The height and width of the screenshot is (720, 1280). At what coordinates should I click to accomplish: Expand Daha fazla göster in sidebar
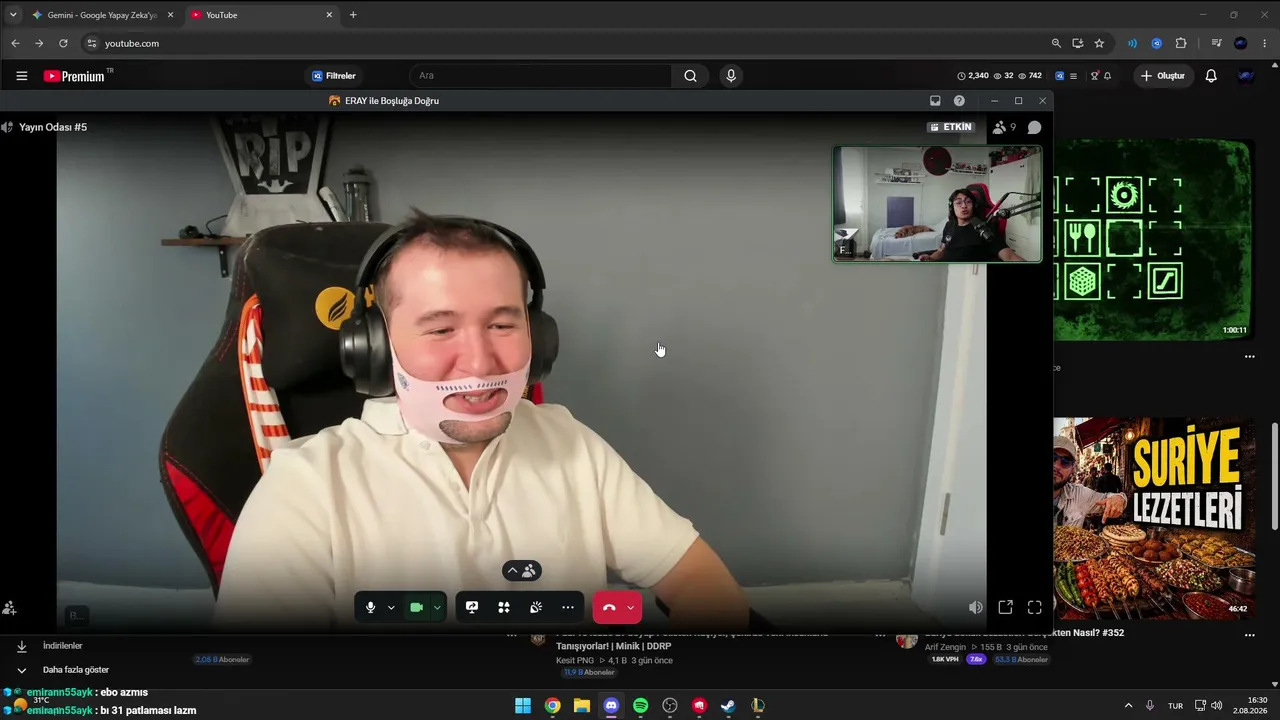(62, 670)
